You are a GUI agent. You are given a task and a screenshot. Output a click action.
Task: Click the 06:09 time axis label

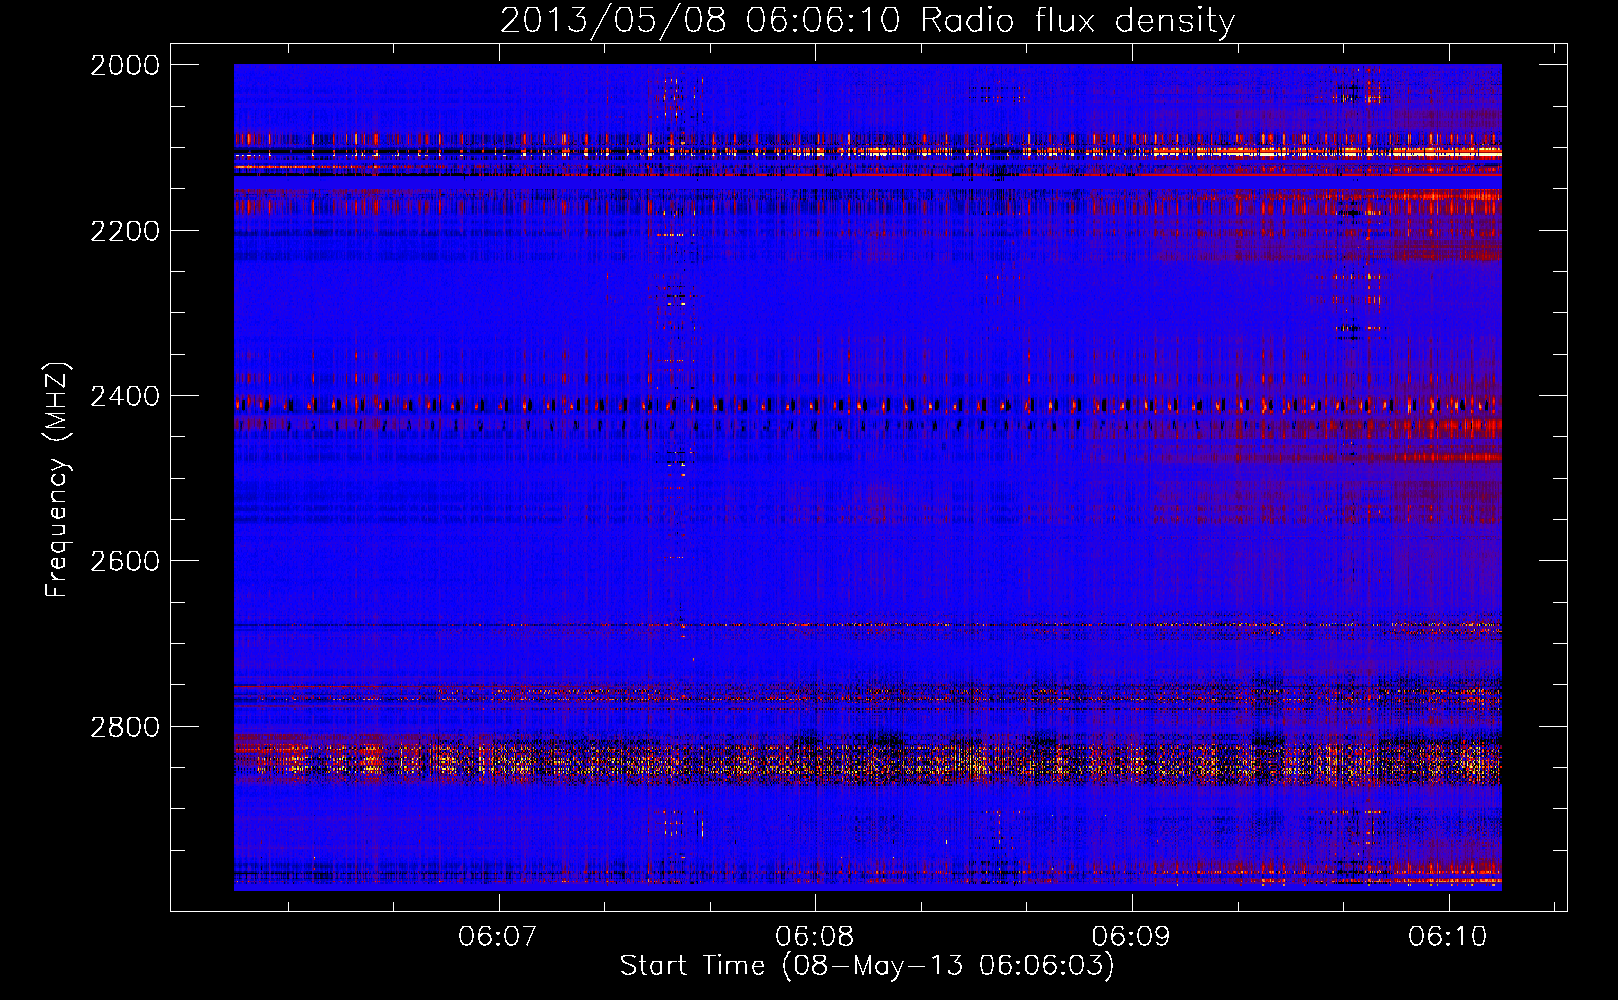[x=1132, y=937]
